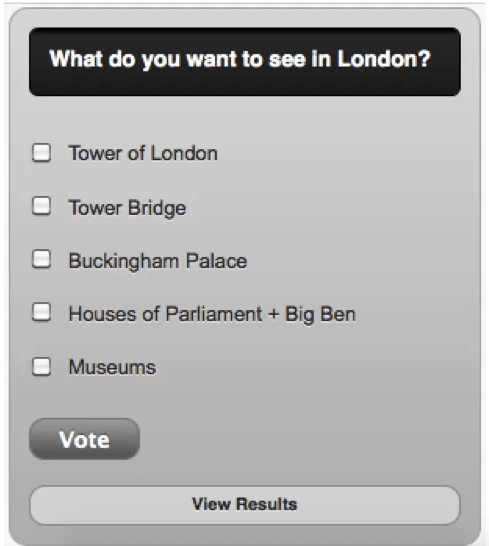Click the word "Parliament" in the fourth option
The width and height of the screenshot is (489, 546).
[x=214, y=314]
